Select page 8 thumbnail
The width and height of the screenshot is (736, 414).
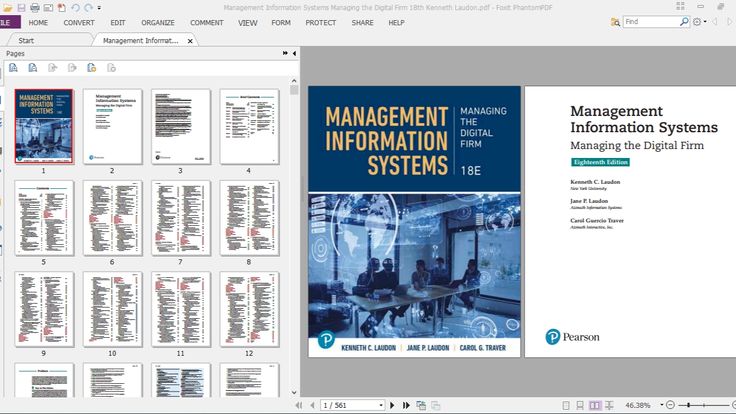tap(249, 218)
